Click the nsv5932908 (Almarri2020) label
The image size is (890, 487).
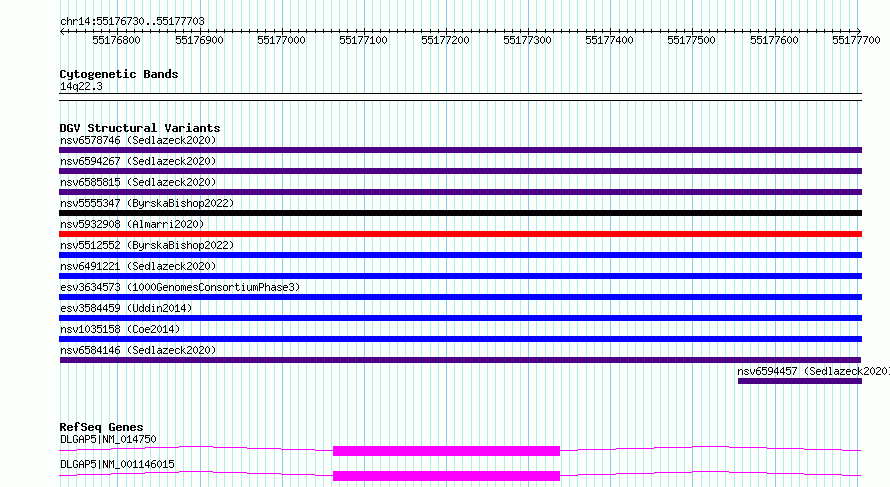[x=132, y=224]
